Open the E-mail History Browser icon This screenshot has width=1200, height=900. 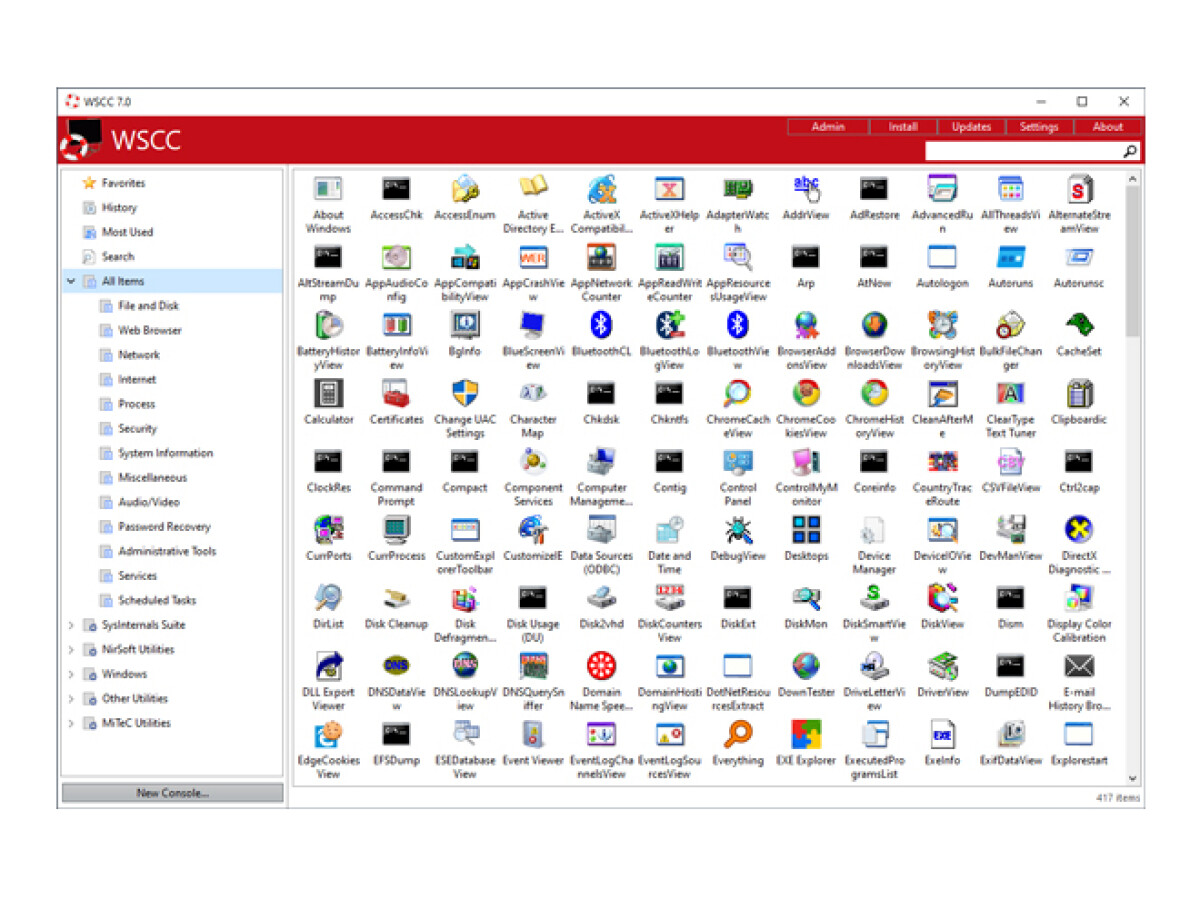[1079, 666]
